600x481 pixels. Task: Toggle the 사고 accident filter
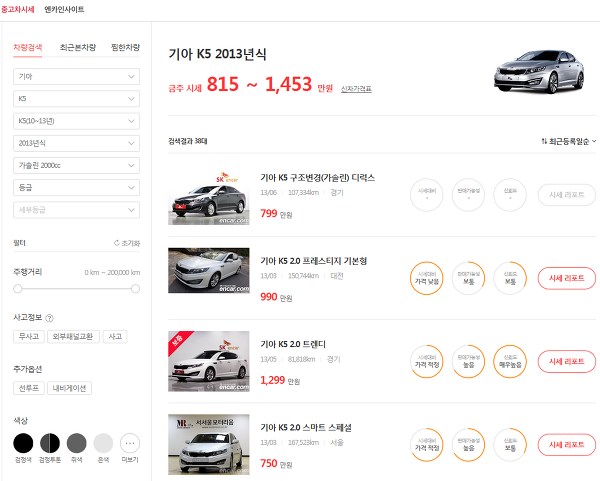coord(115,337)
